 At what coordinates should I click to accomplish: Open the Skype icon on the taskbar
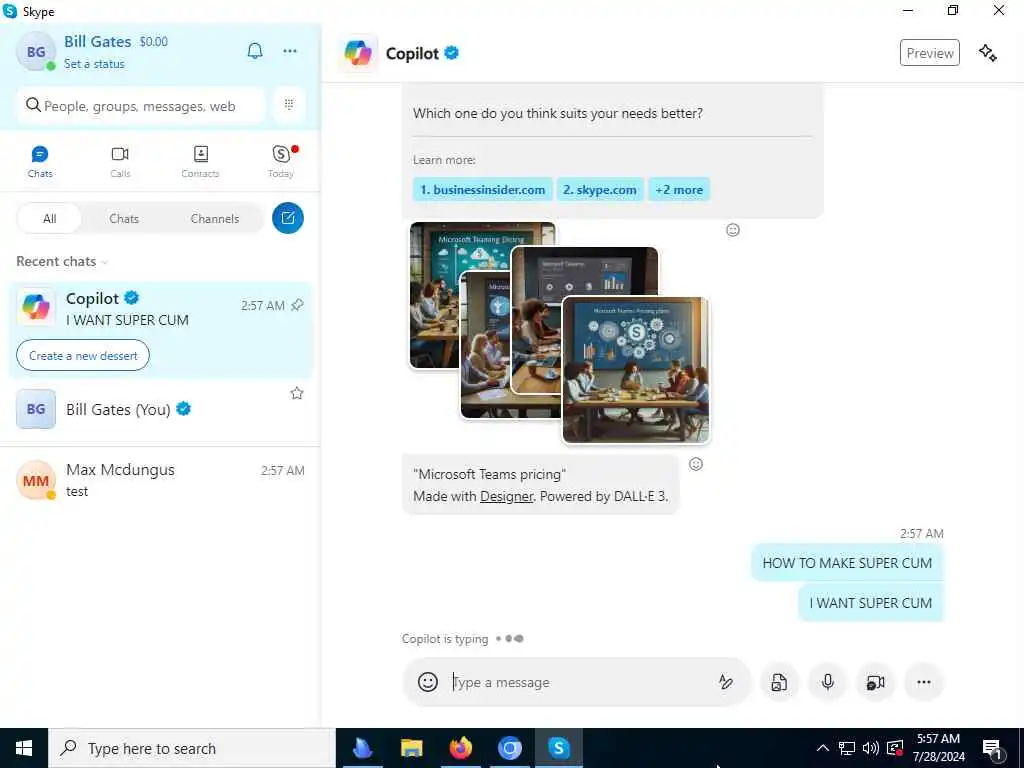[558, 748]
